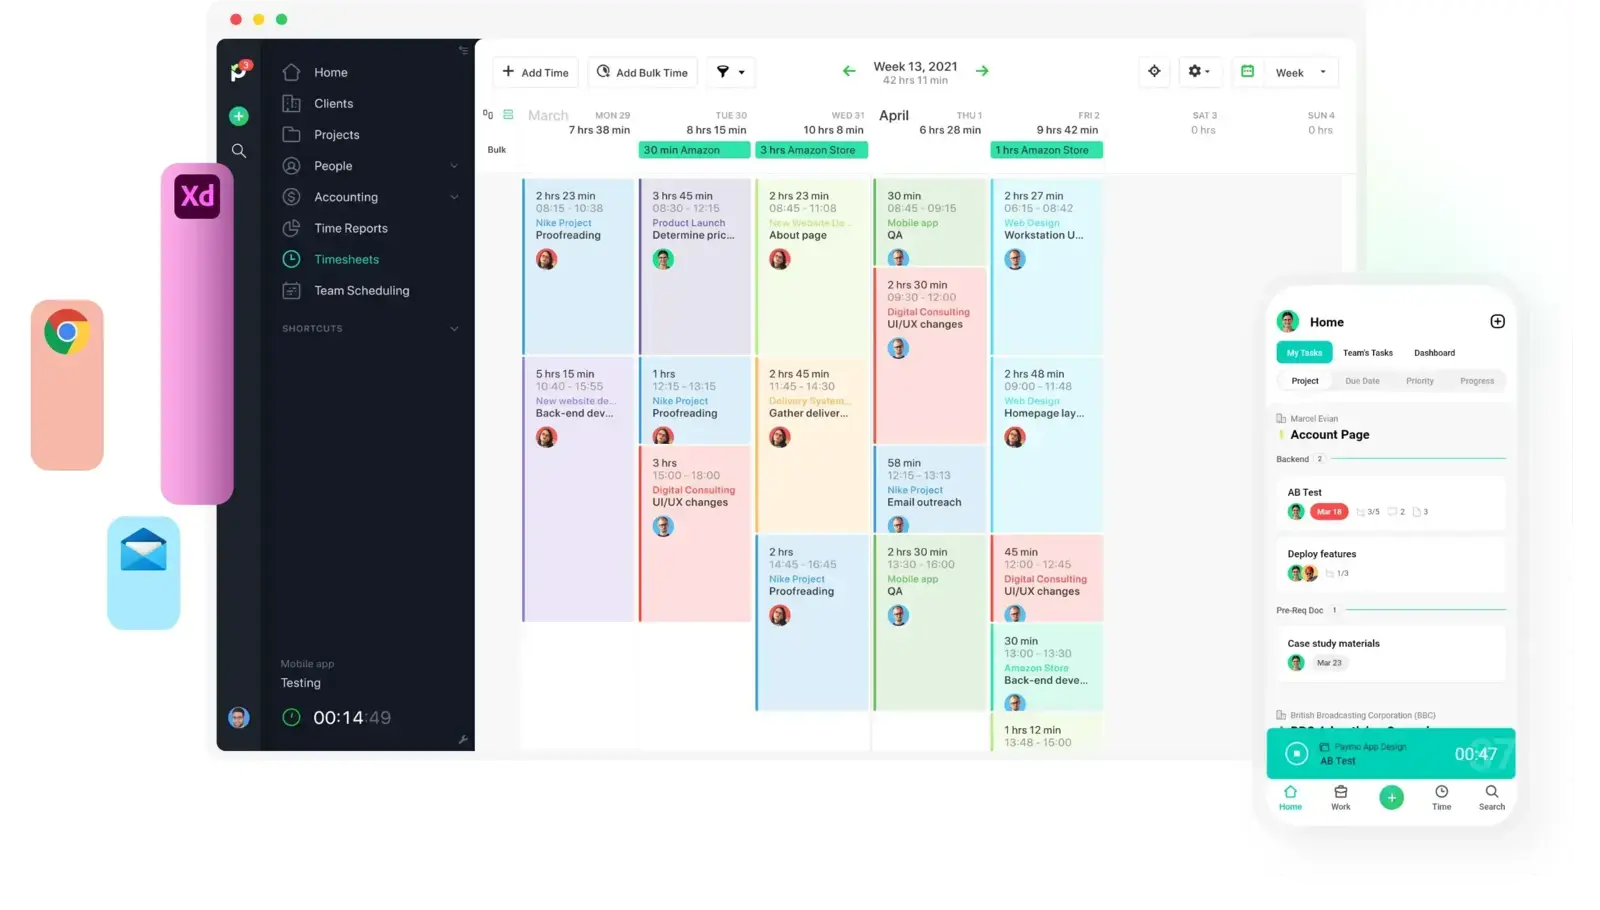Switch the My Tasks segmented toggle
The width and height of the screenshot is (1600, 910).
click(x=1303, y=352)
